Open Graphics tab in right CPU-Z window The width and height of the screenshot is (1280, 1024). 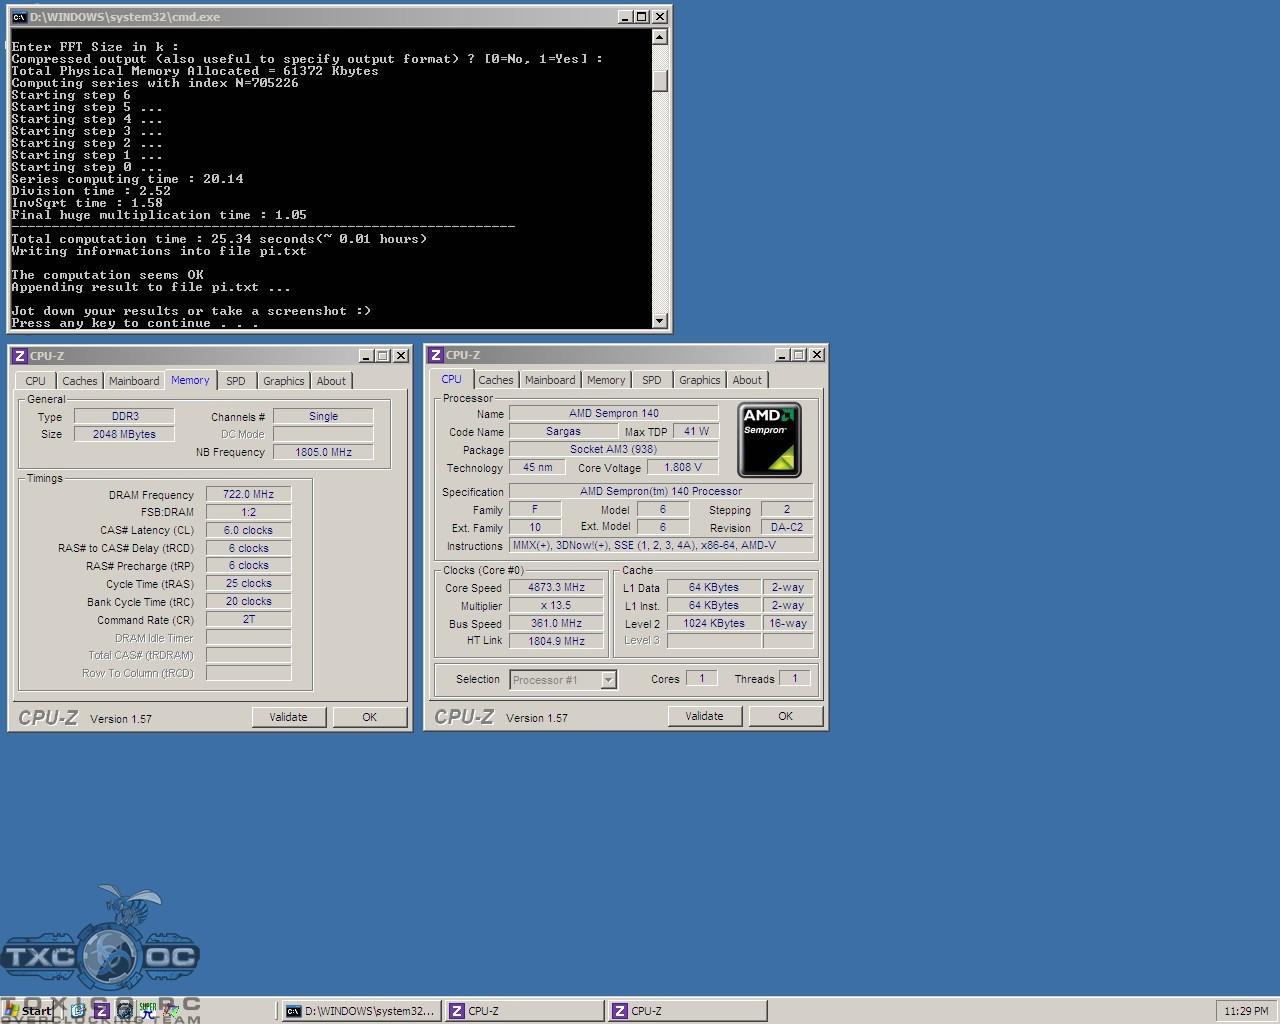[700, 380]
